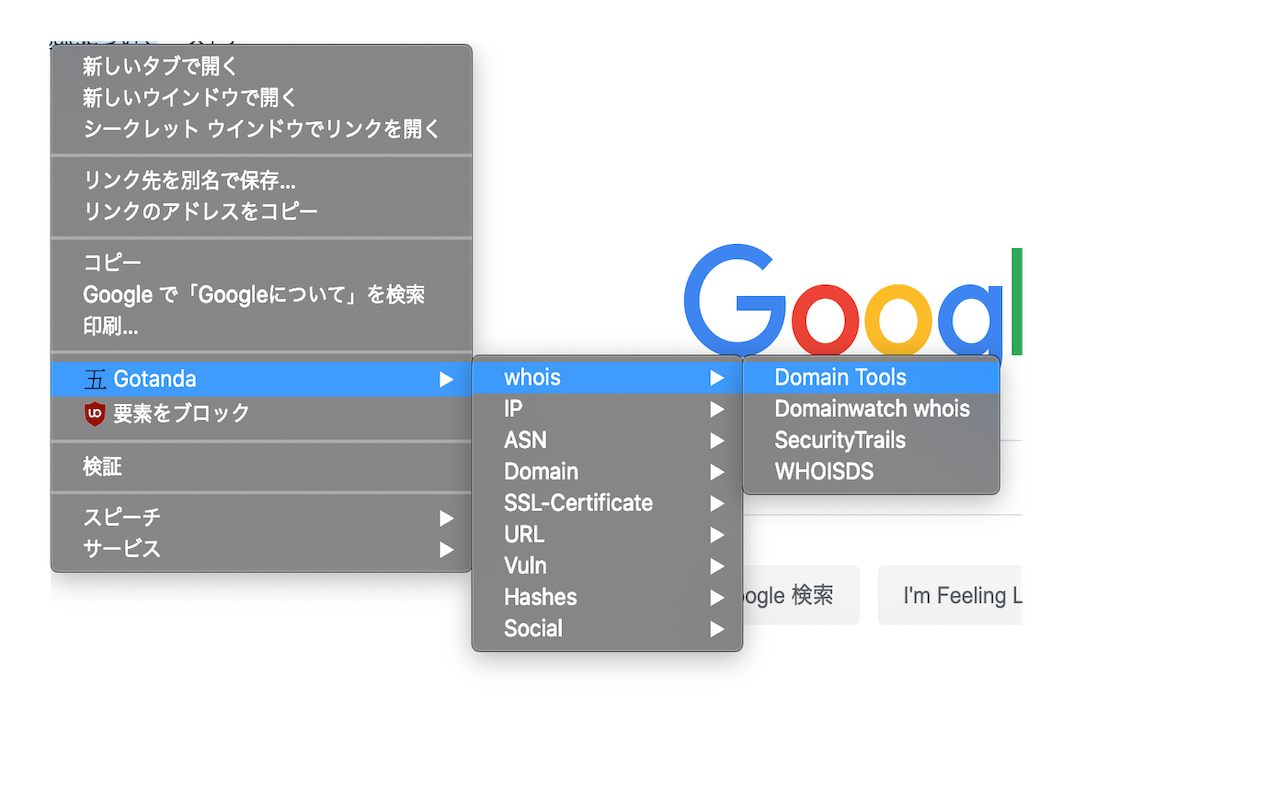
Task: Copy the link address (リンクのアドレスをコピー)
Action: tap(261, 212)
